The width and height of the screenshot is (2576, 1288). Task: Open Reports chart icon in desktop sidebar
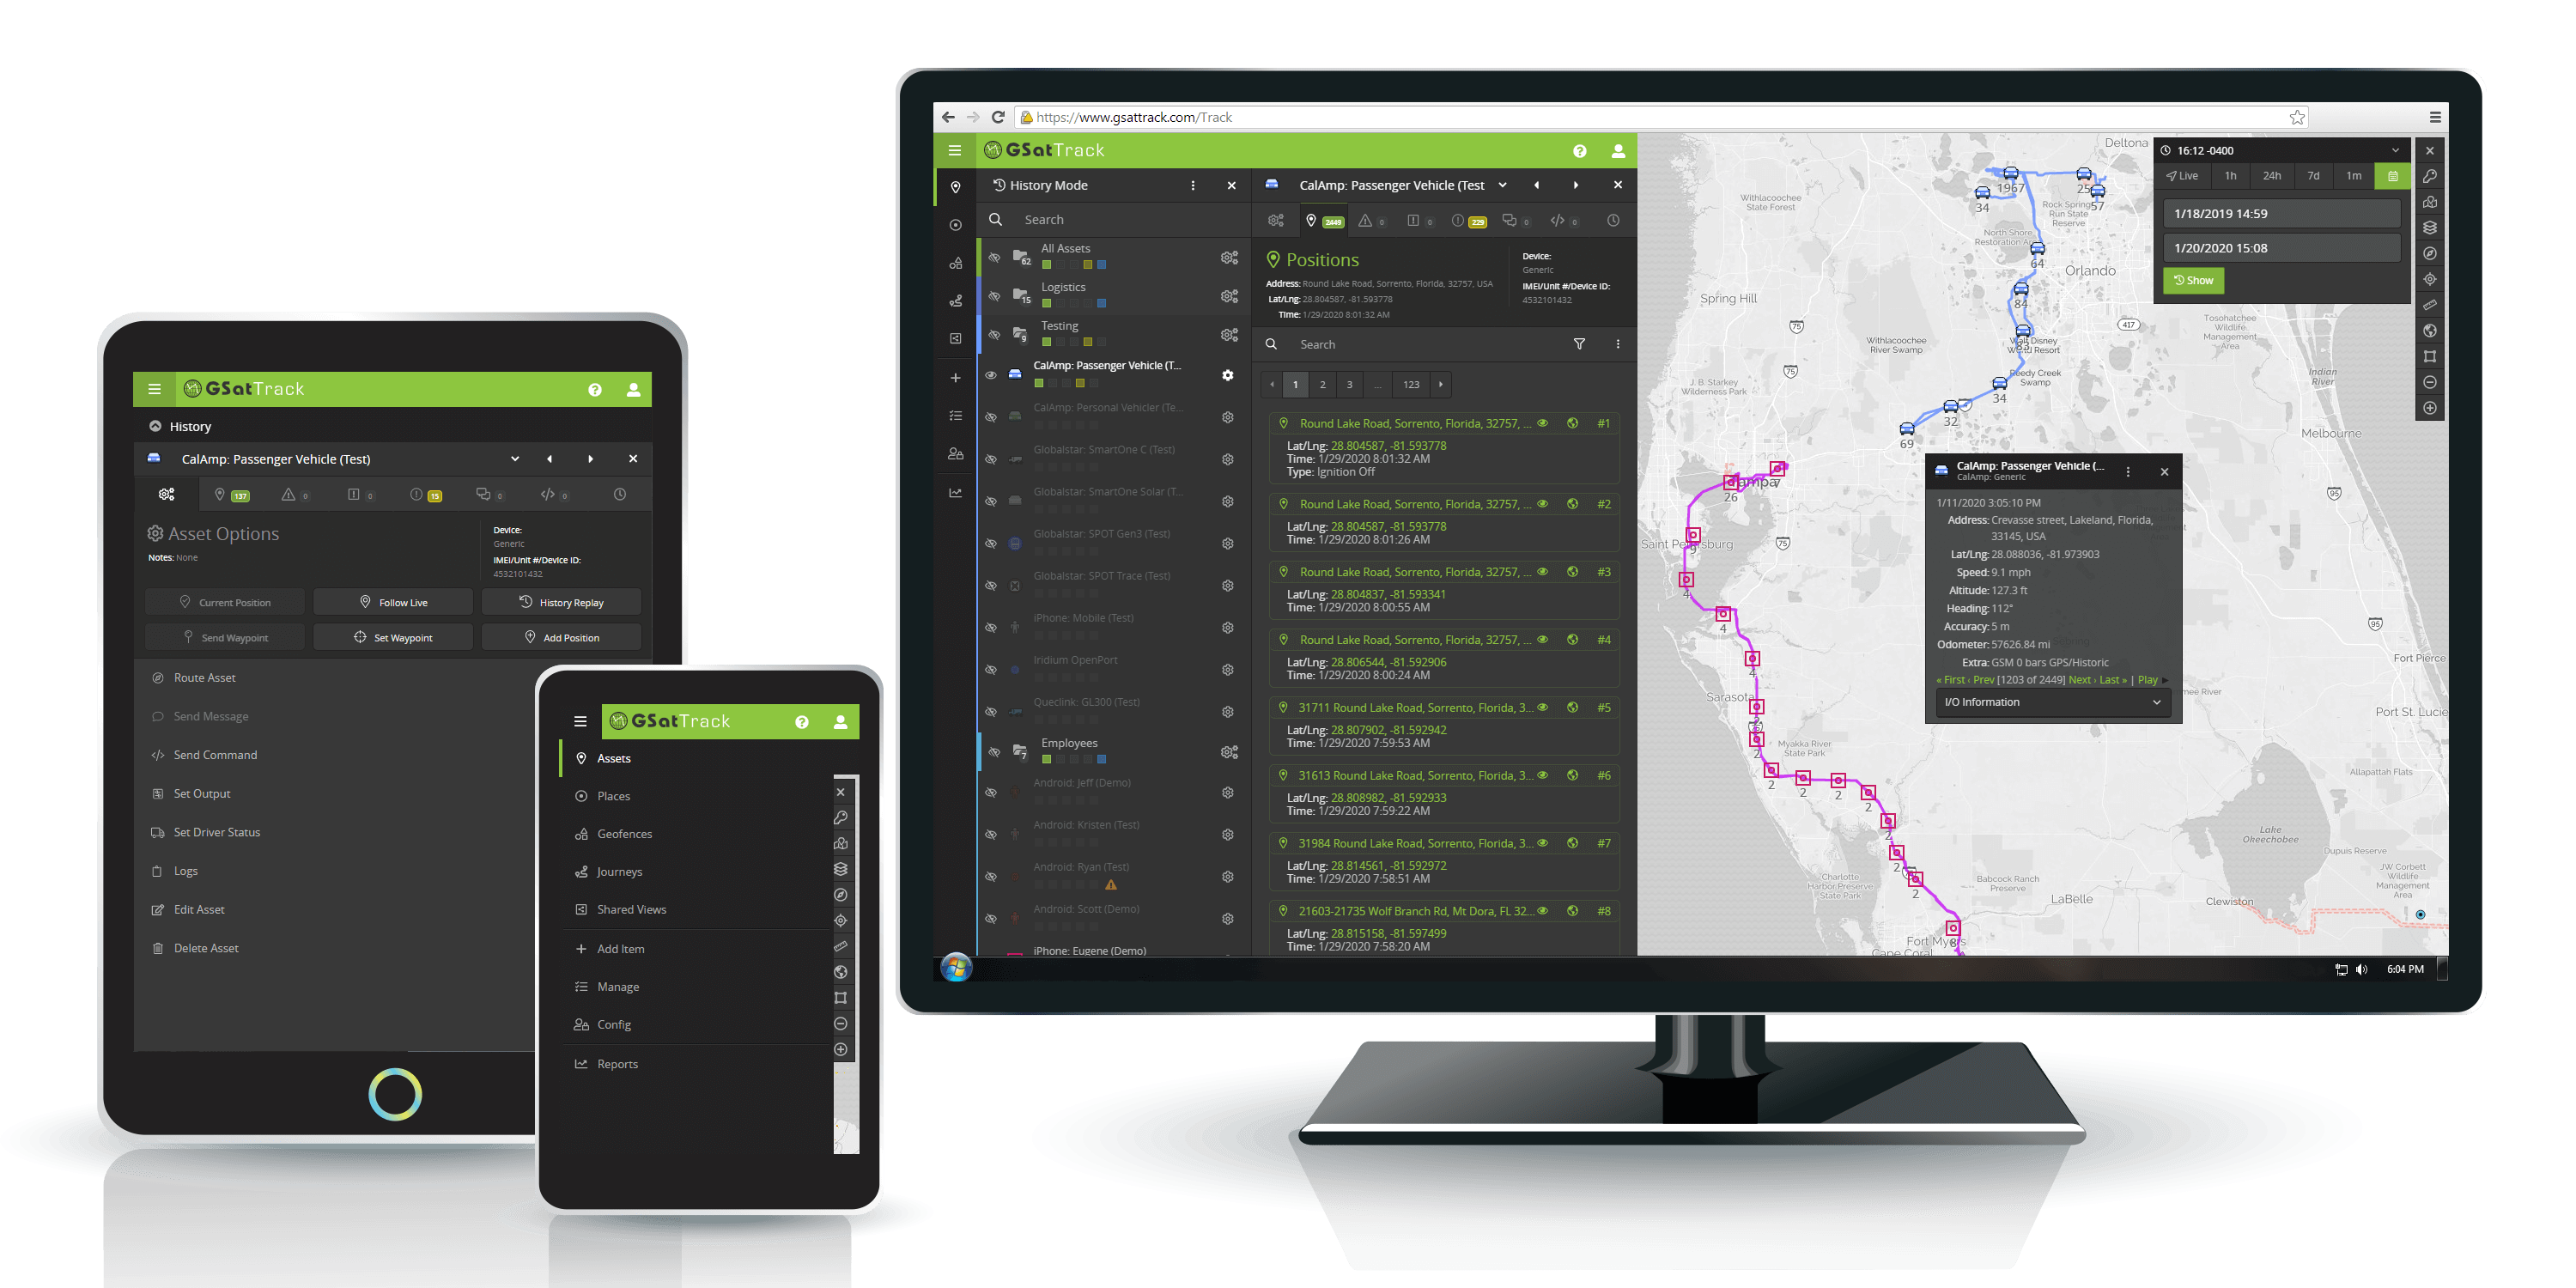coord(955,492)
